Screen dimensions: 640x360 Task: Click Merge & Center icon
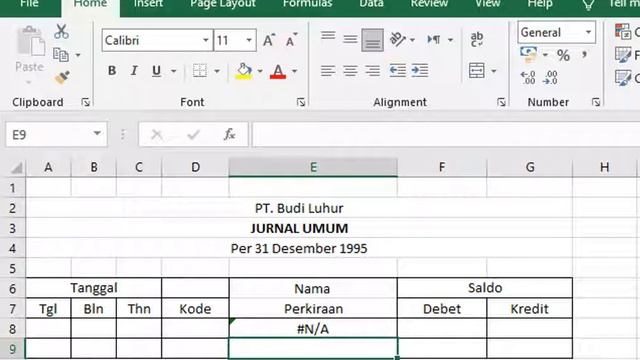476,71
